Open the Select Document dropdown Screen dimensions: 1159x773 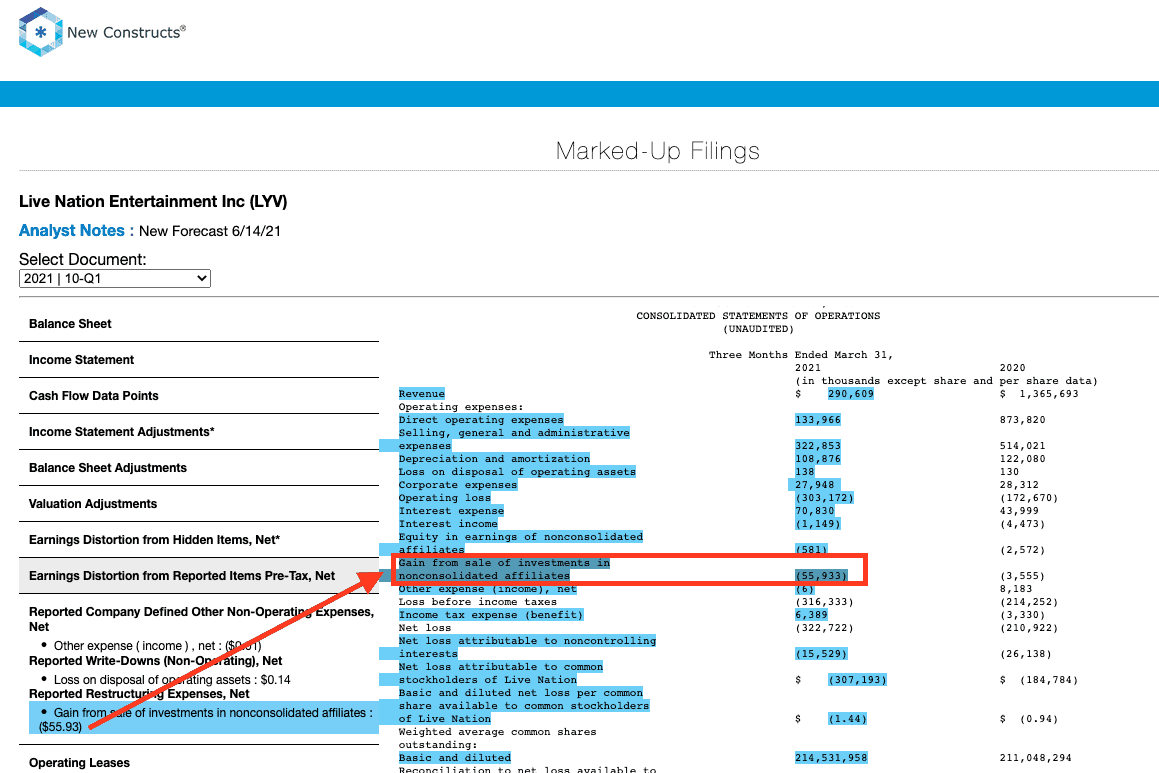tap(115, 279)
